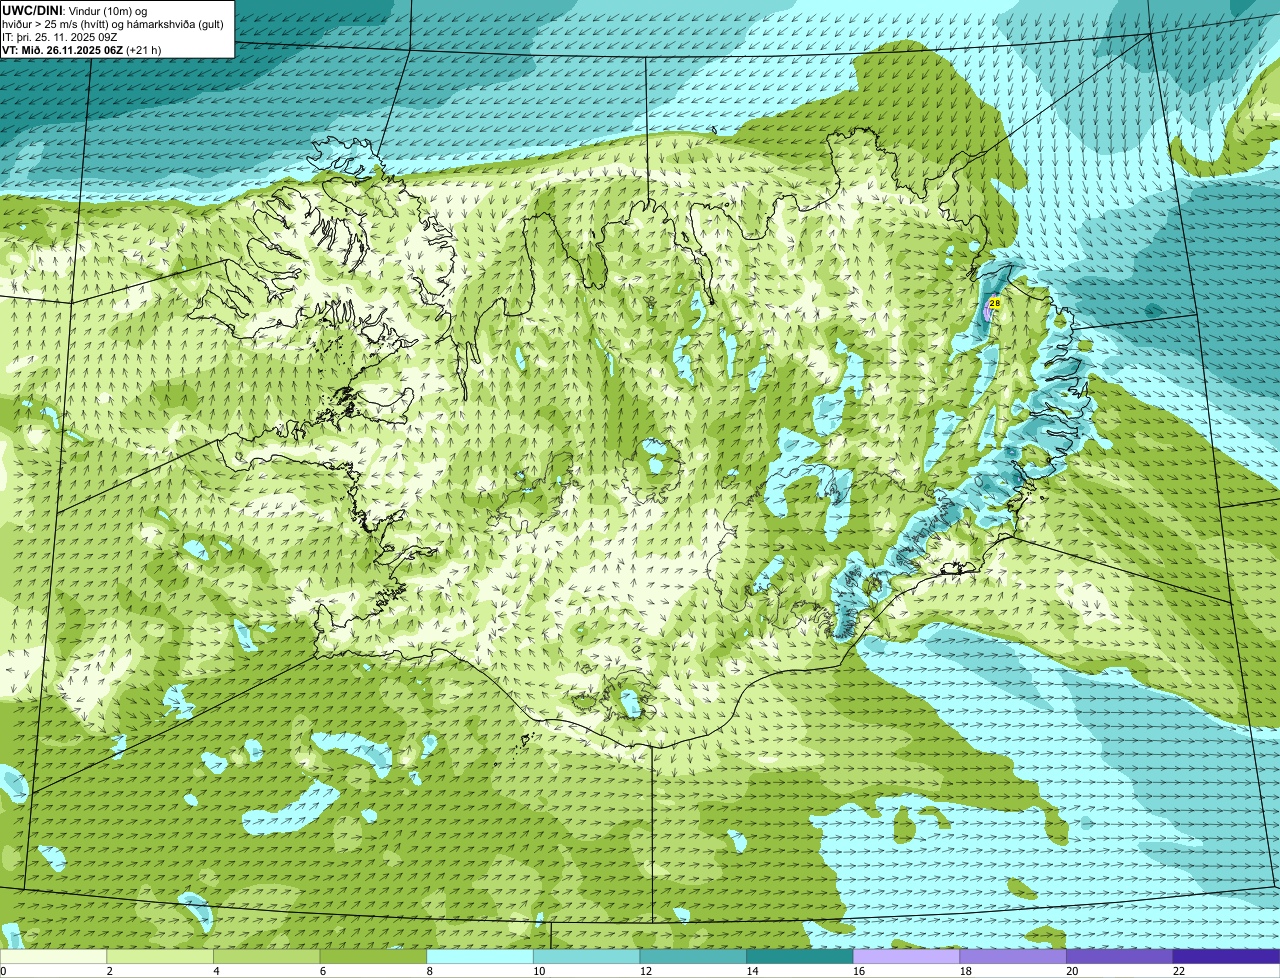Select the 8–10 m/s pale cyan legend swatch
The height and width of the screenshot is (978, 1280).
point(480,956)
